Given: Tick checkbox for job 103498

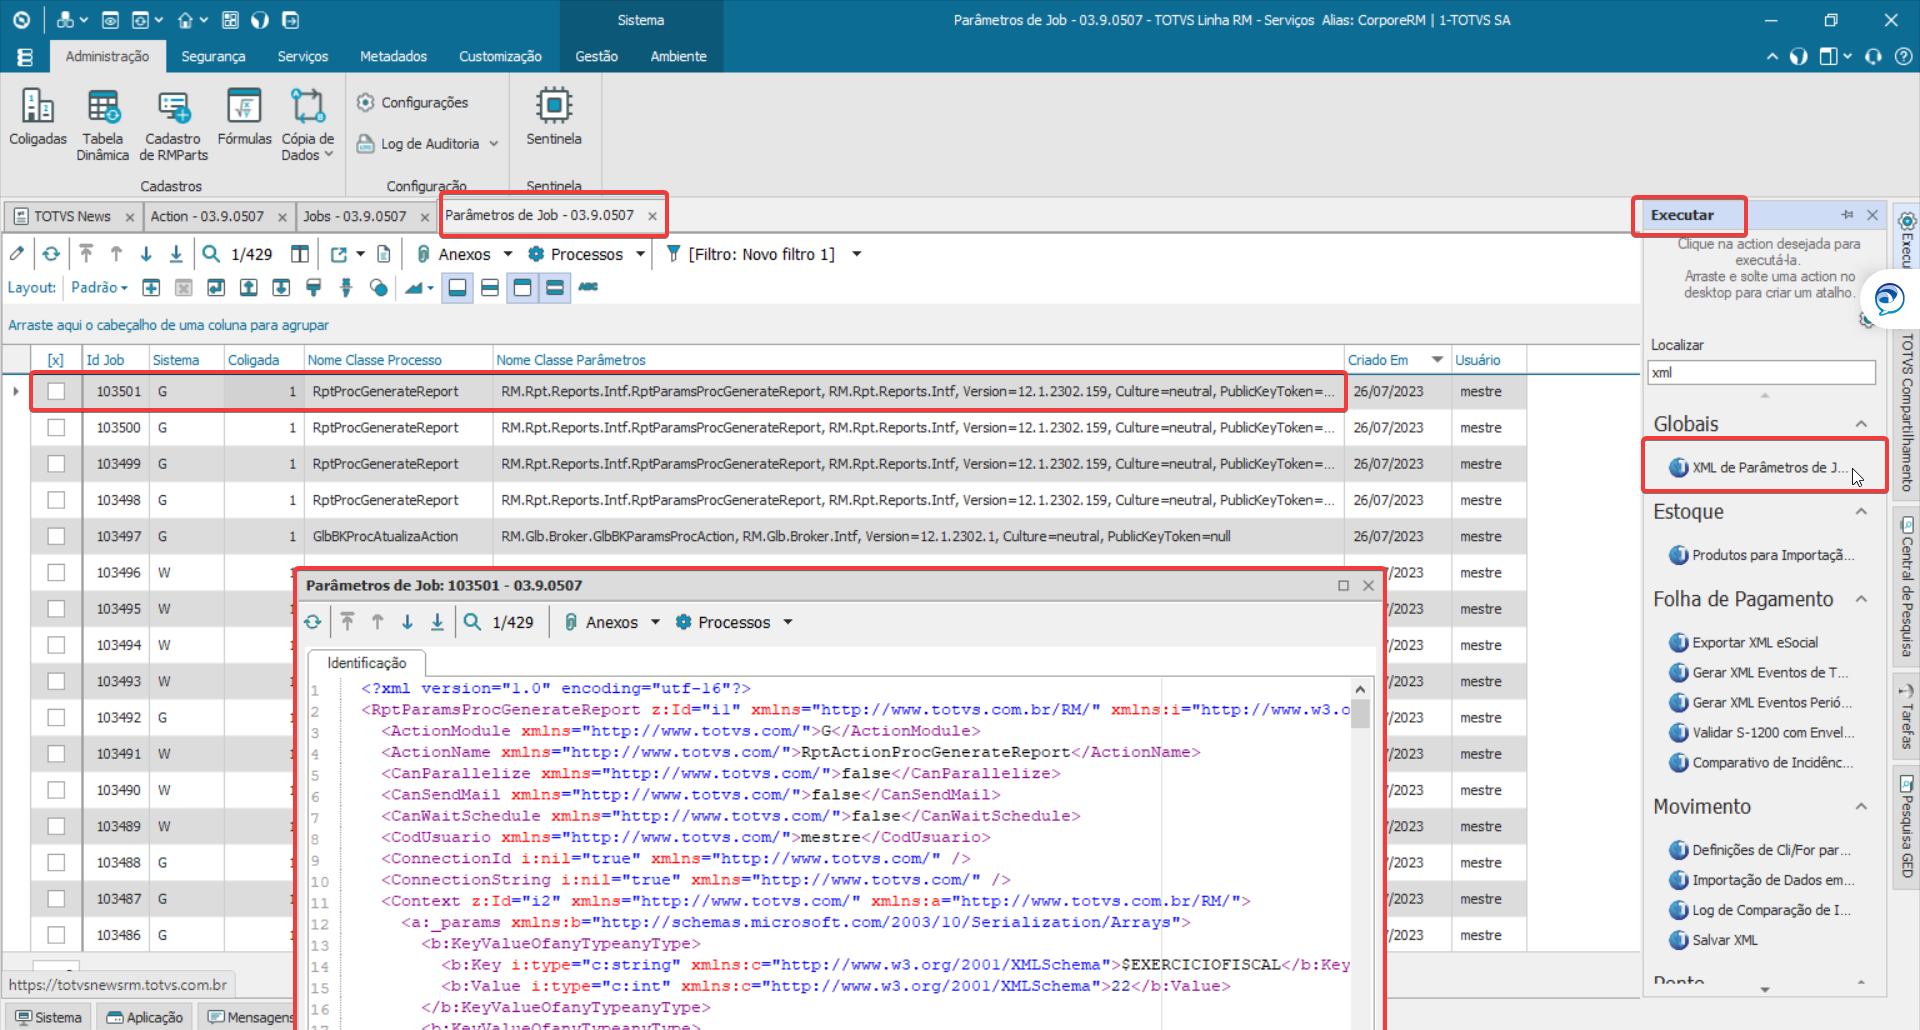Looking at the screenshot, I should coord(56,500).
